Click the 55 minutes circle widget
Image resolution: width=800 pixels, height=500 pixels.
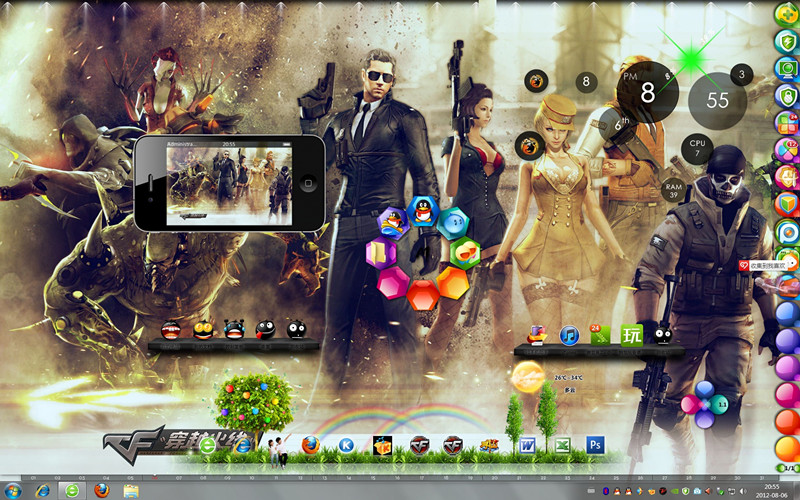pyautogui.click(x=717, y=101)
